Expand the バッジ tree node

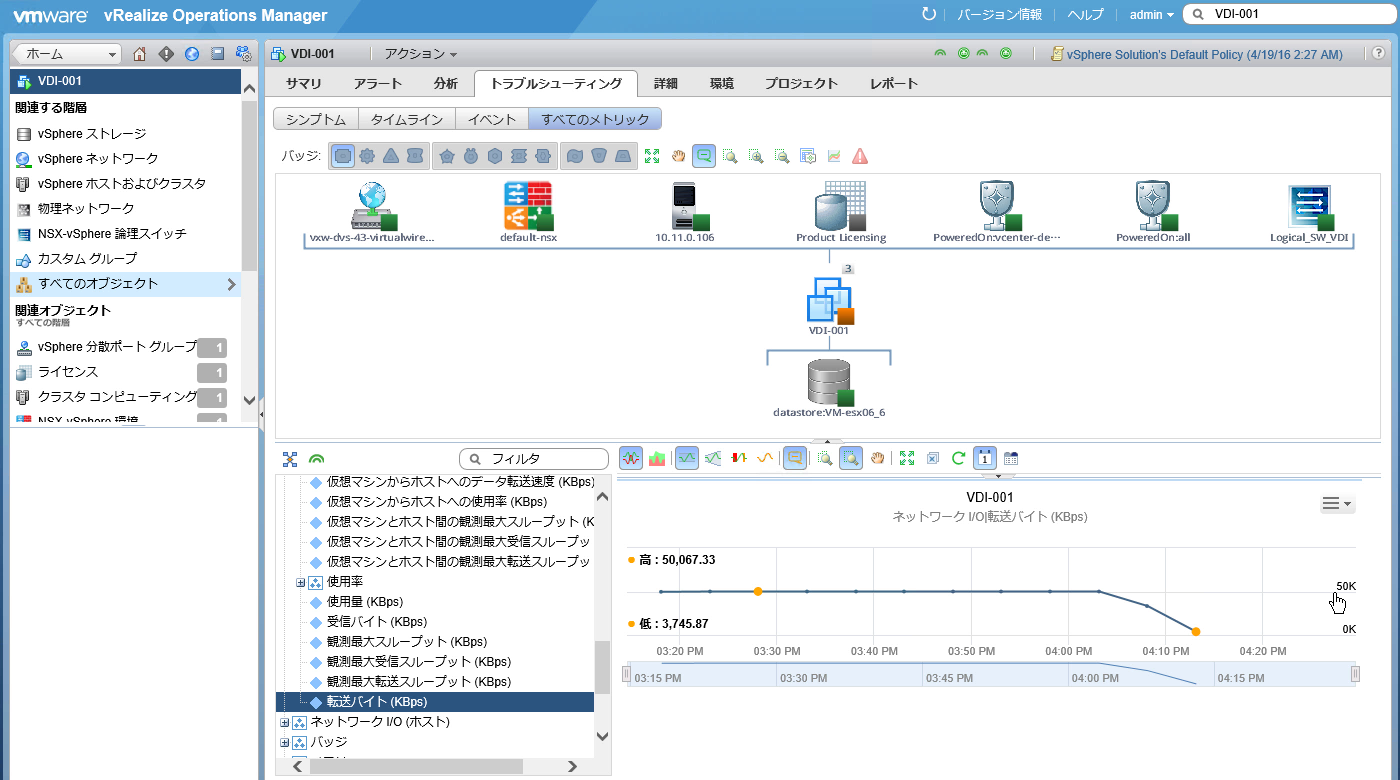[284, 742]
